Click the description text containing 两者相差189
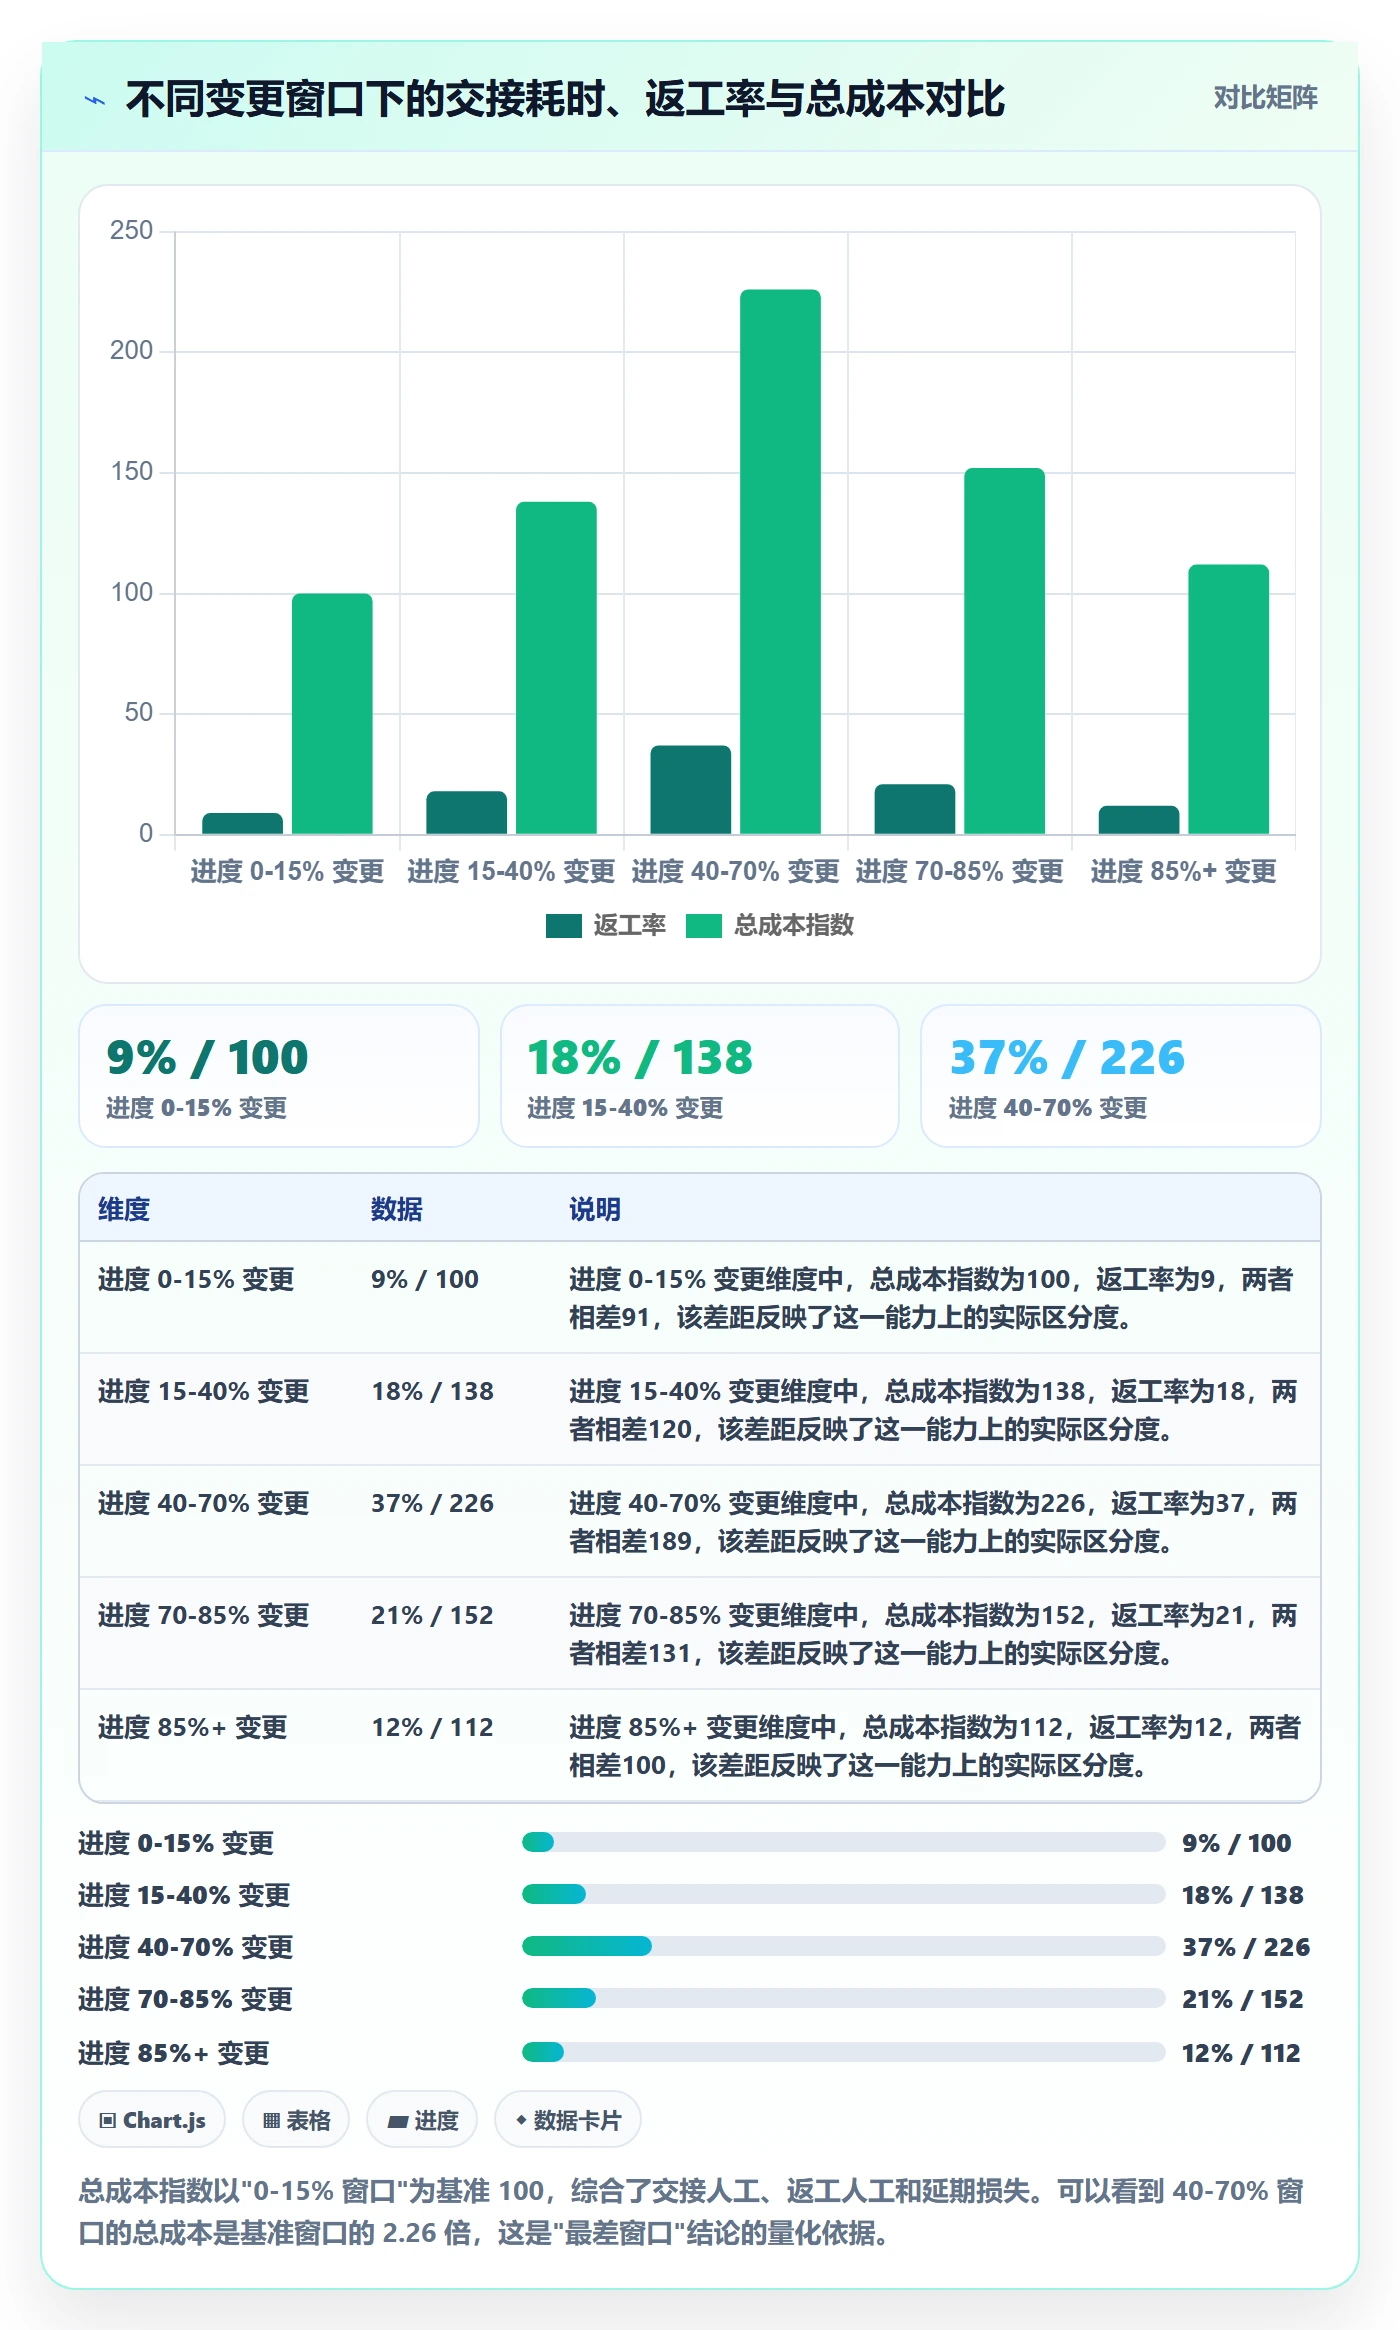The height and width of the screenshot is (2330, 1400). (933, 1522)
